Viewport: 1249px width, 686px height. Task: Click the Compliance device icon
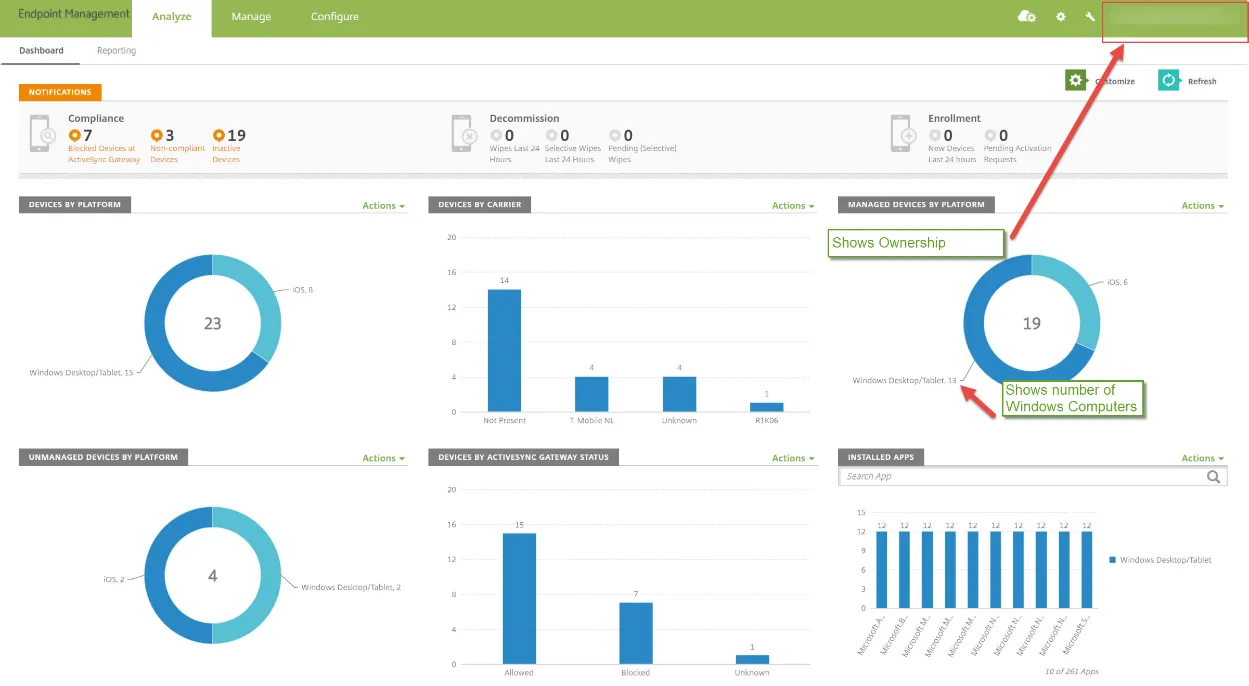pos(41,133)
